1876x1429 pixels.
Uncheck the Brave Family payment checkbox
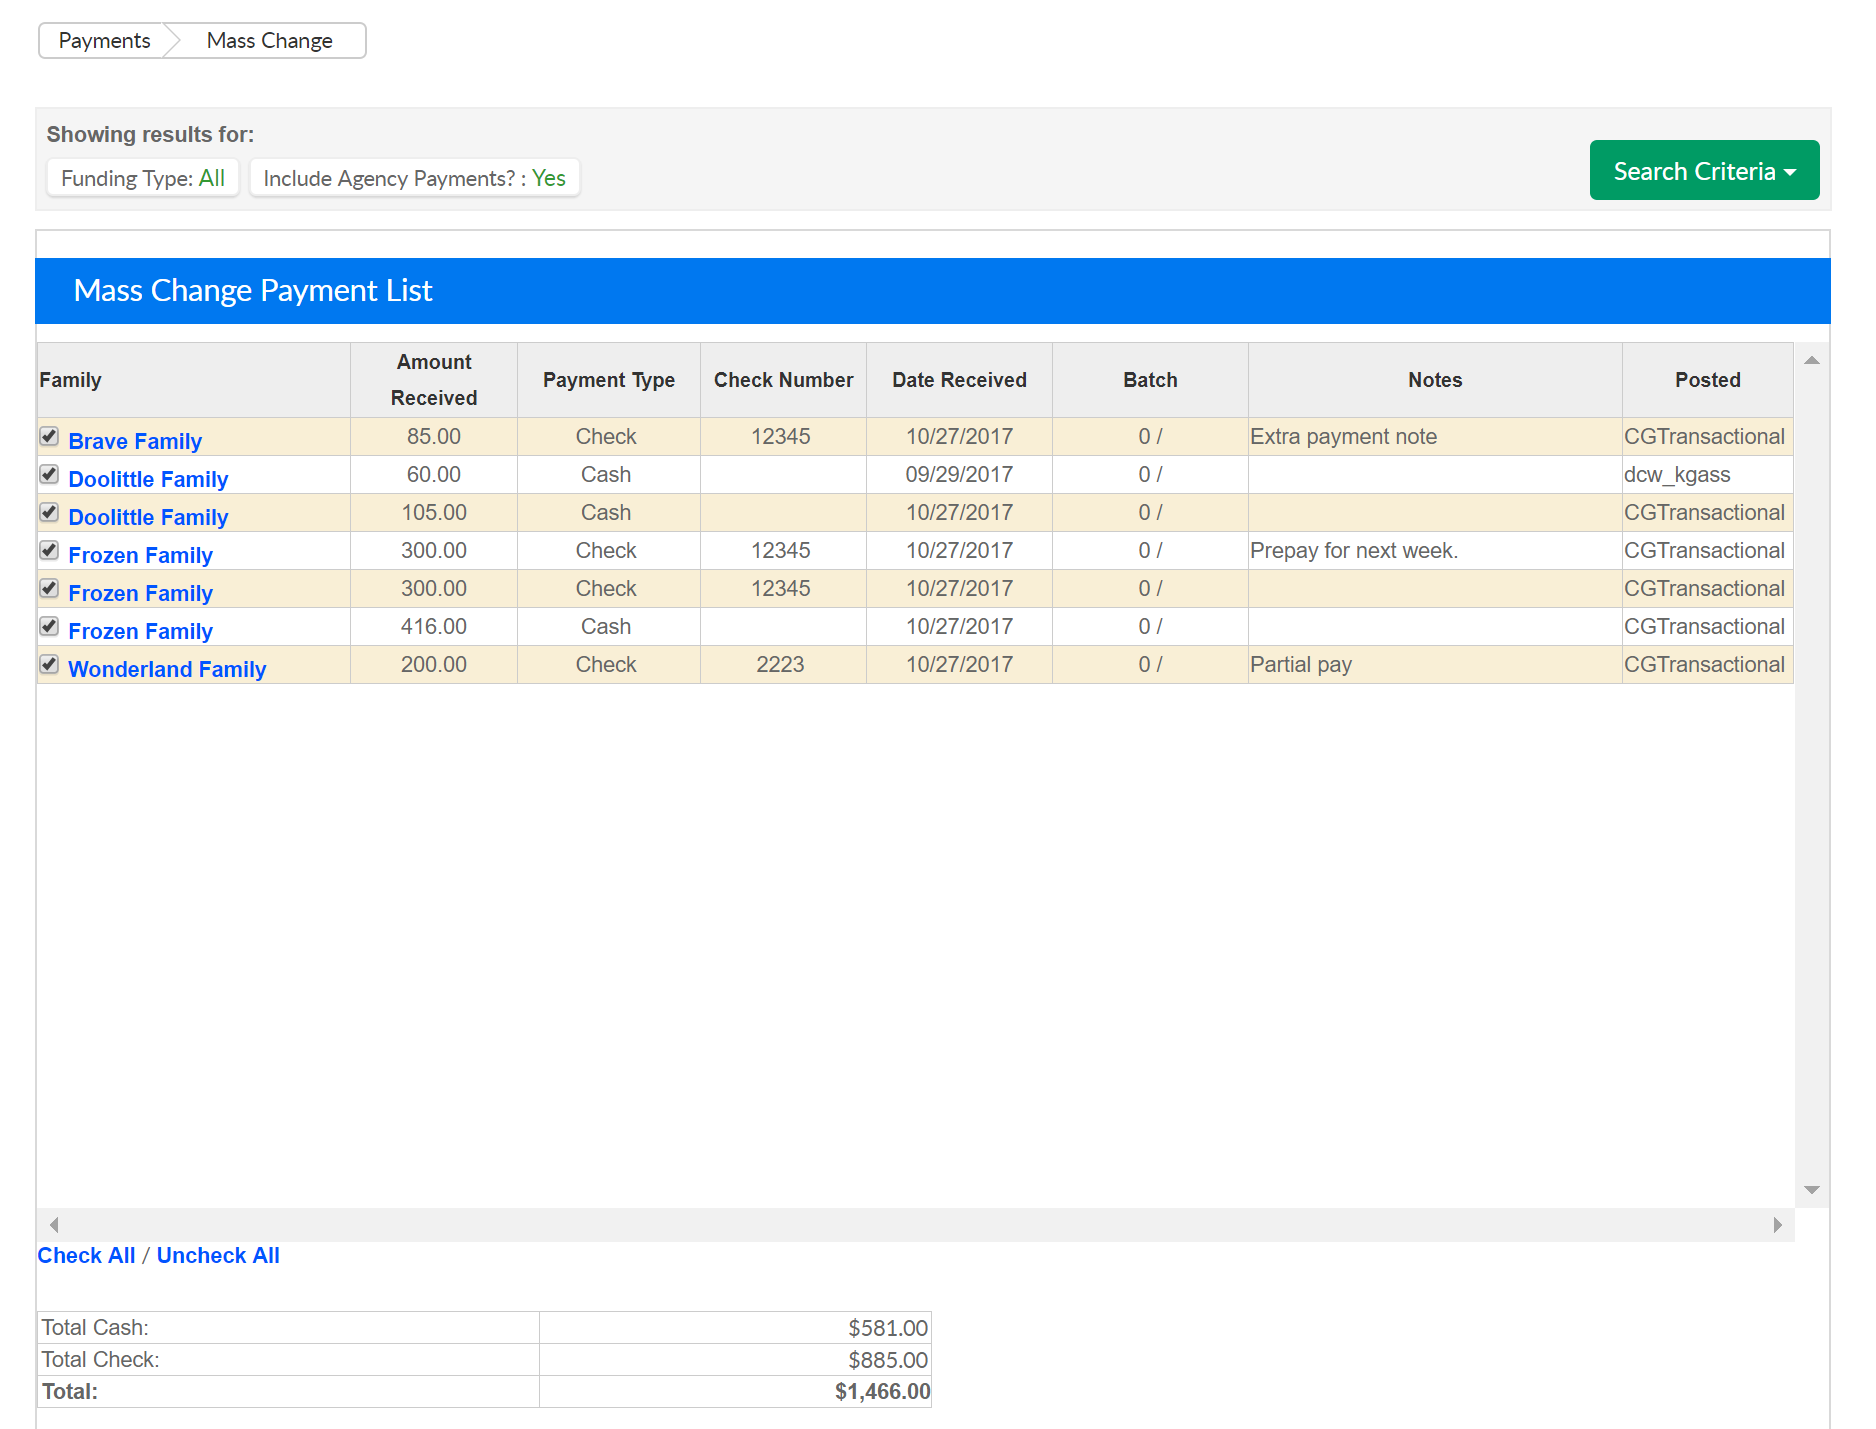[x=49, y=436]
